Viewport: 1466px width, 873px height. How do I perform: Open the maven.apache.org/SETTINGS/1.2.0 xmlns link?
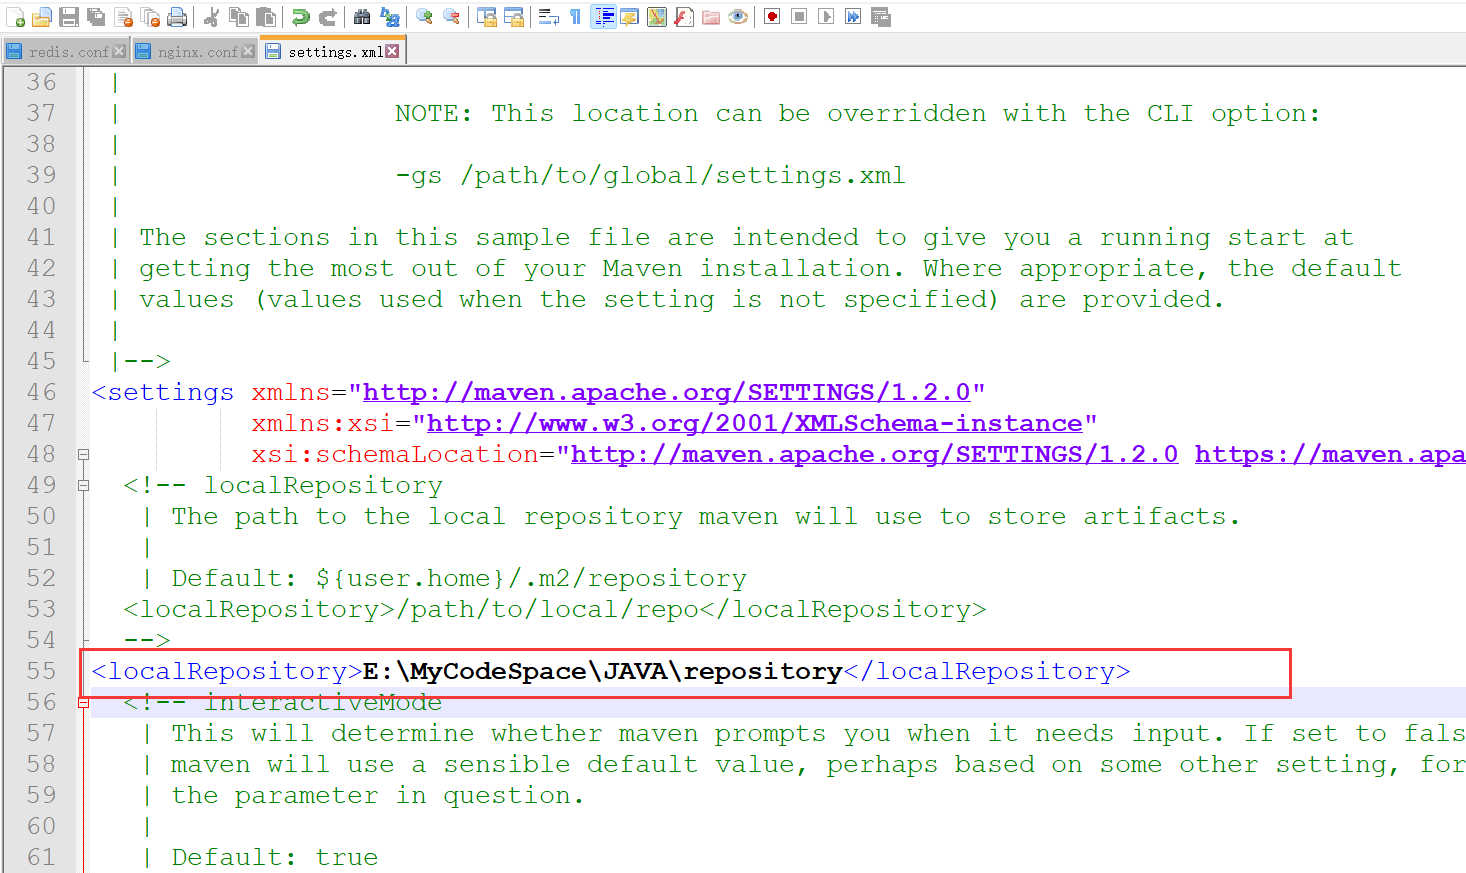coord(666,392)
